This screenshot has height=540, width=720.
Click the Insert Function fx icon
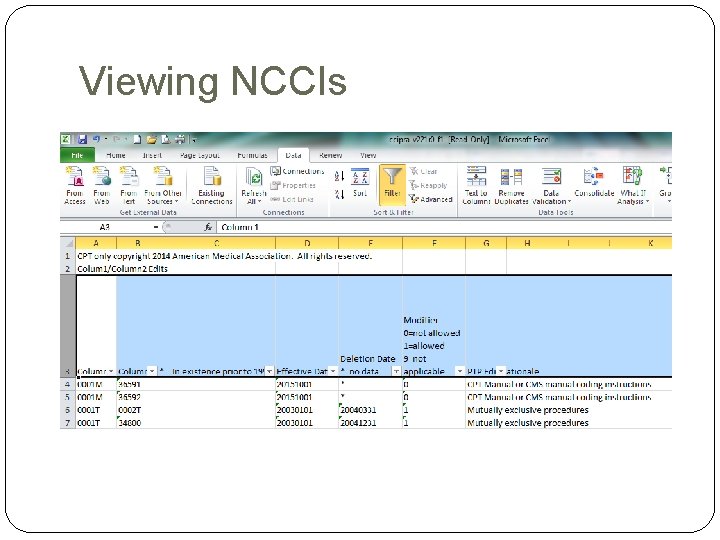click(208, 227)
